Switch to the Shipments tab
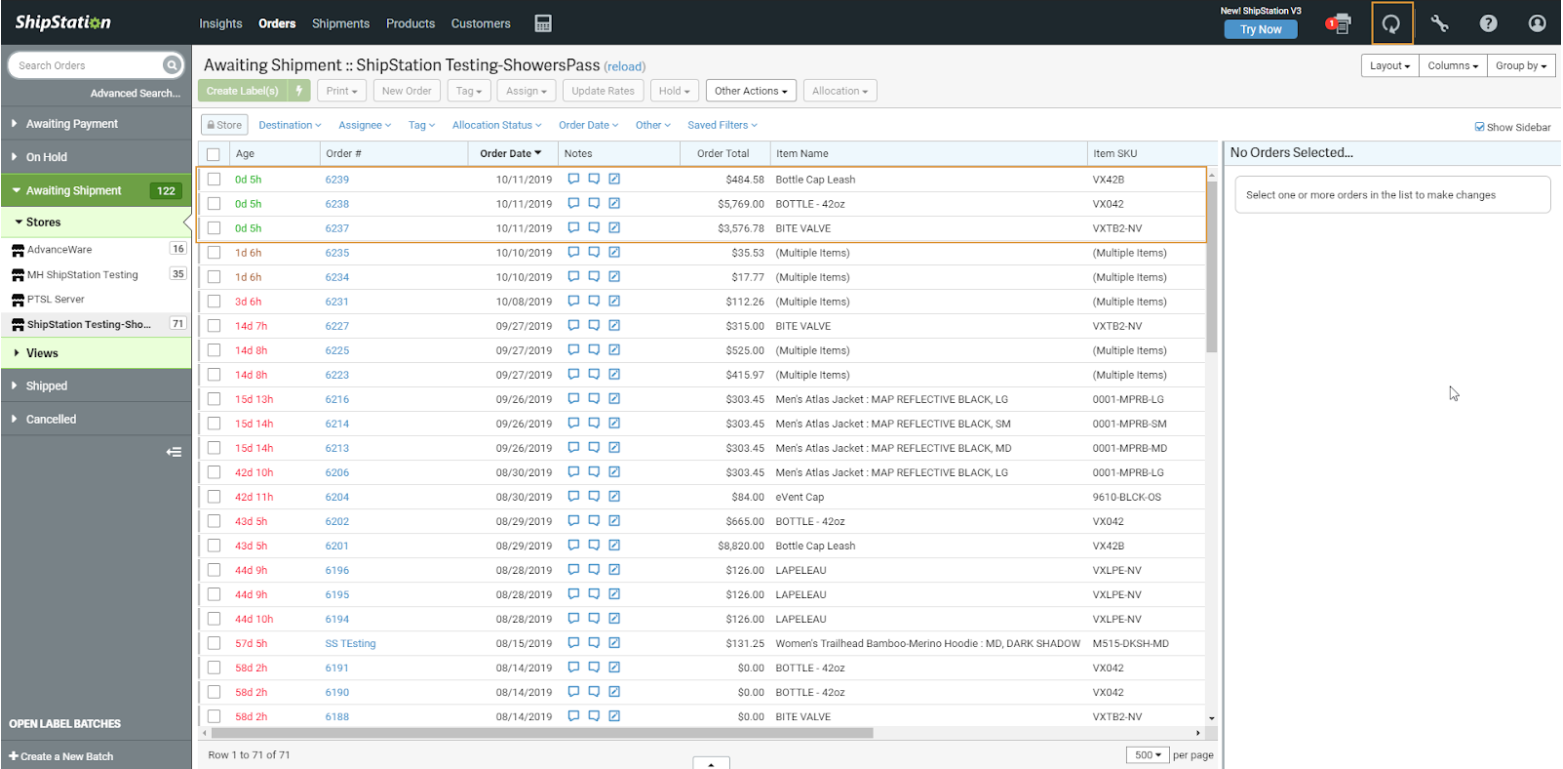The height and width of the screenshot is (769, 1563). click(340, 23)
